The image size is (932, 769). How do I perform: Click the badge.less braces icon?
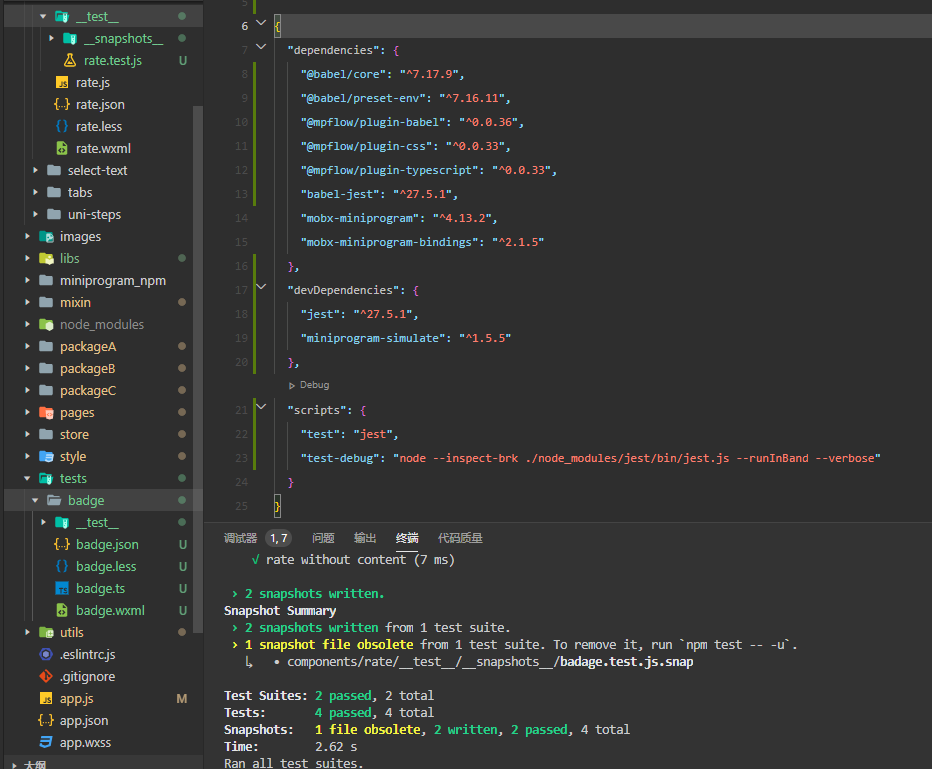click(62, 566)
